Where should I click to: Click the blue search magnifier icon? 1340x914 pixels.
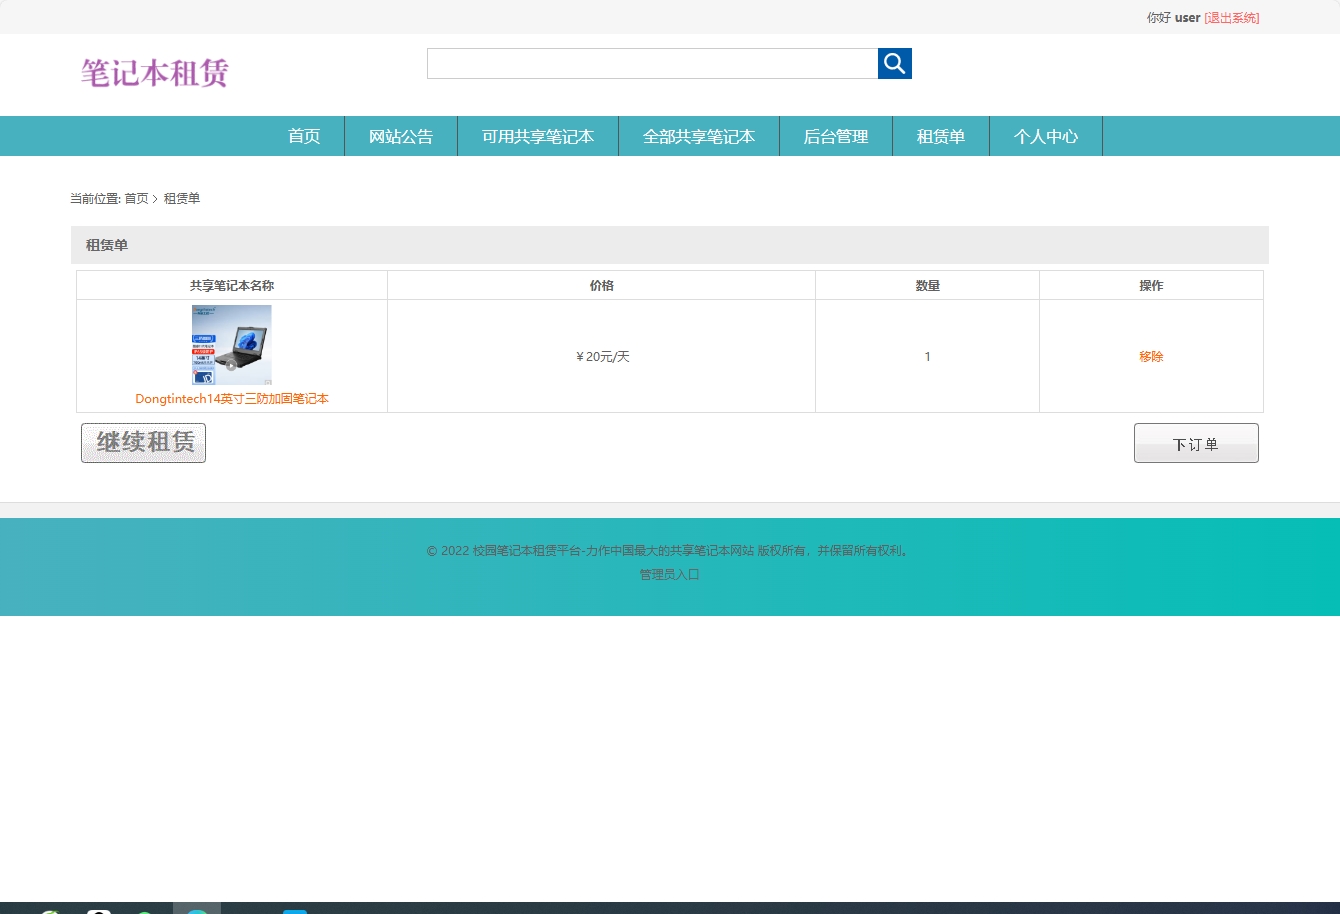[x=895, y=64]
